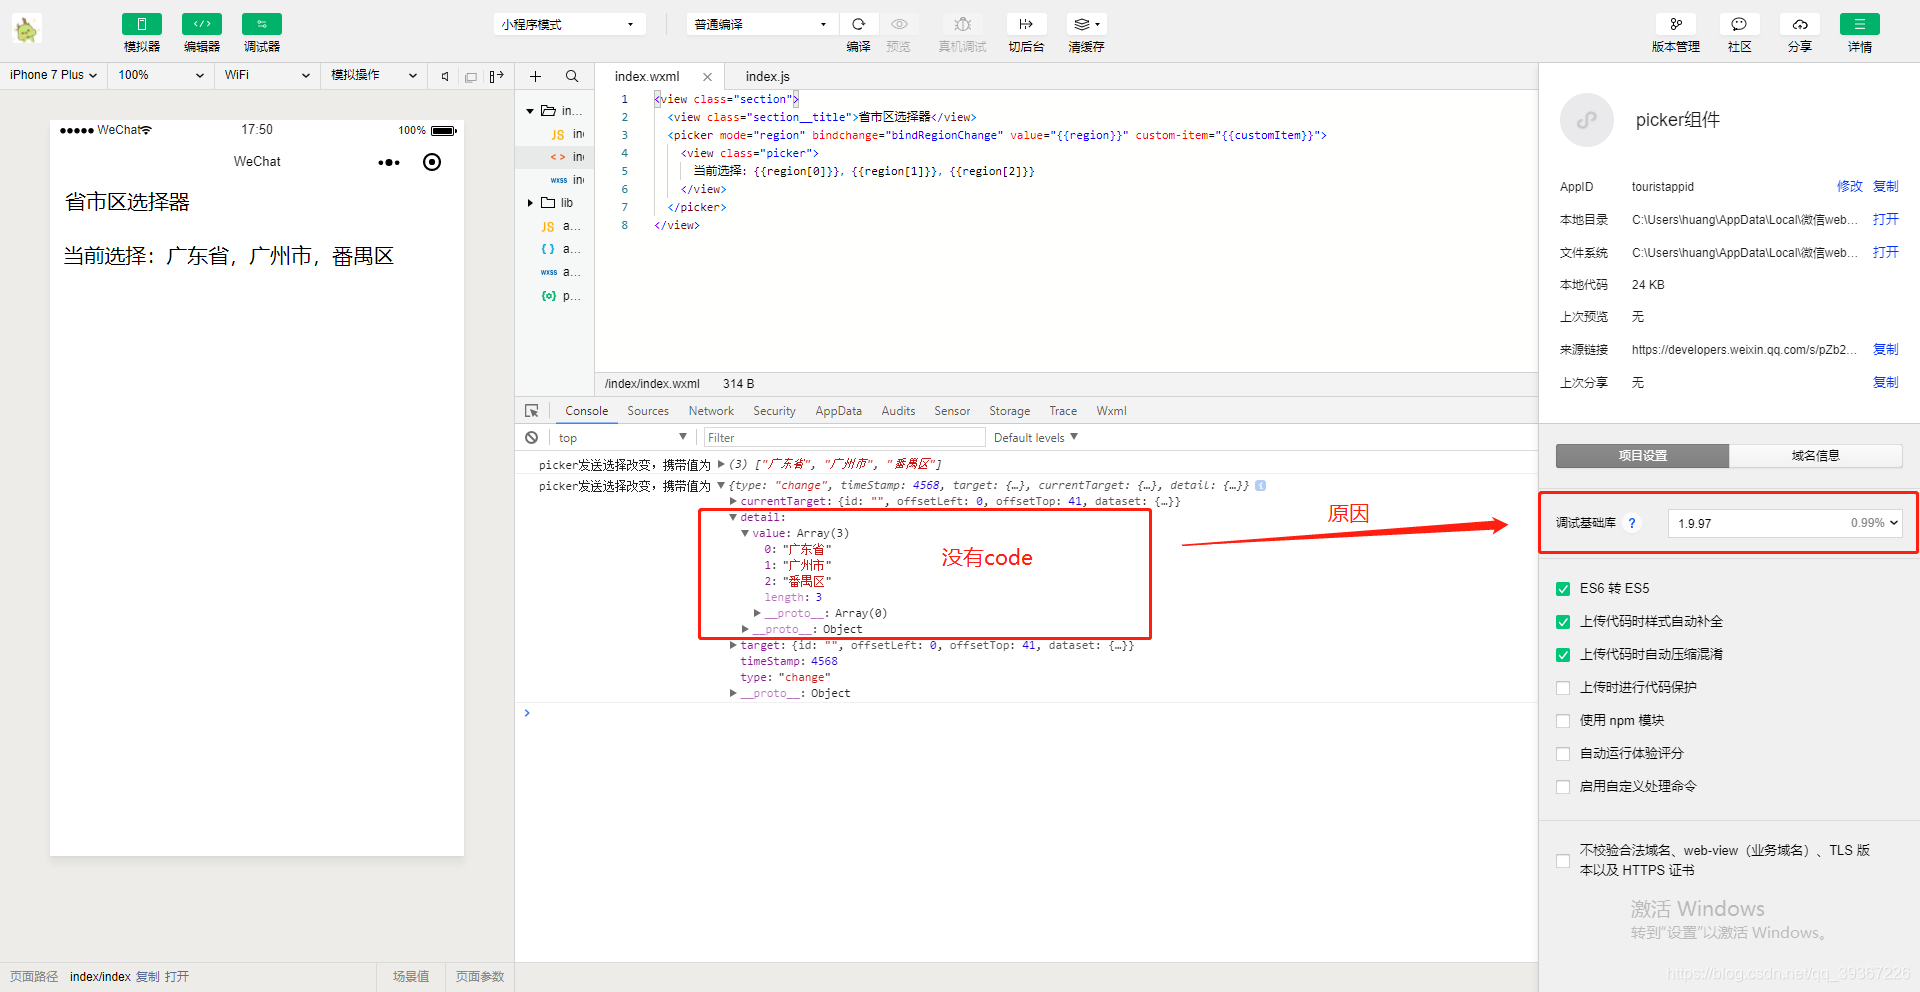
Task: Click the 分享 share cloud icon
Action: pyautogui.click(x=1799, y=24)
